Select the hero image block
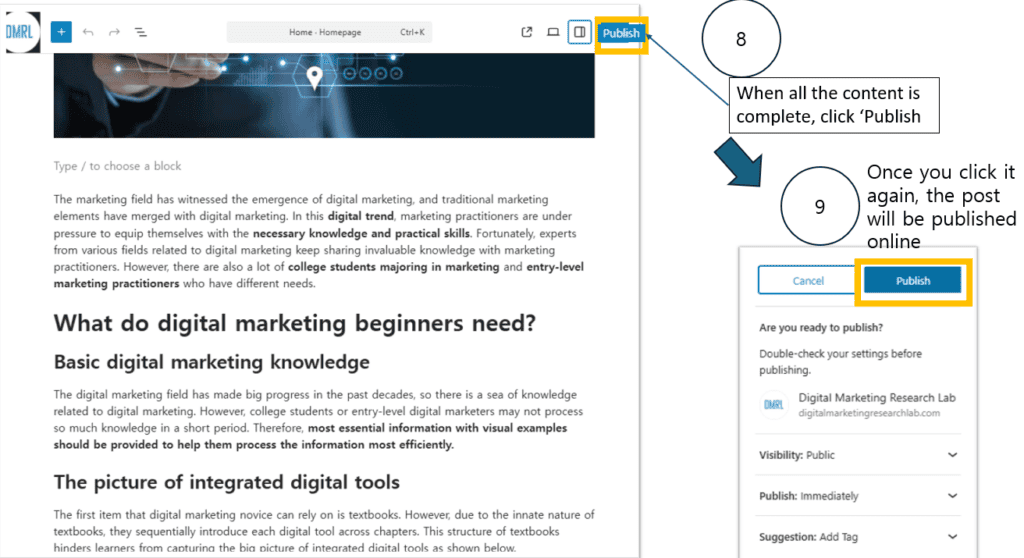This screenshot has width=1024, height=558. pyautogui.click(x=324, y=96)
